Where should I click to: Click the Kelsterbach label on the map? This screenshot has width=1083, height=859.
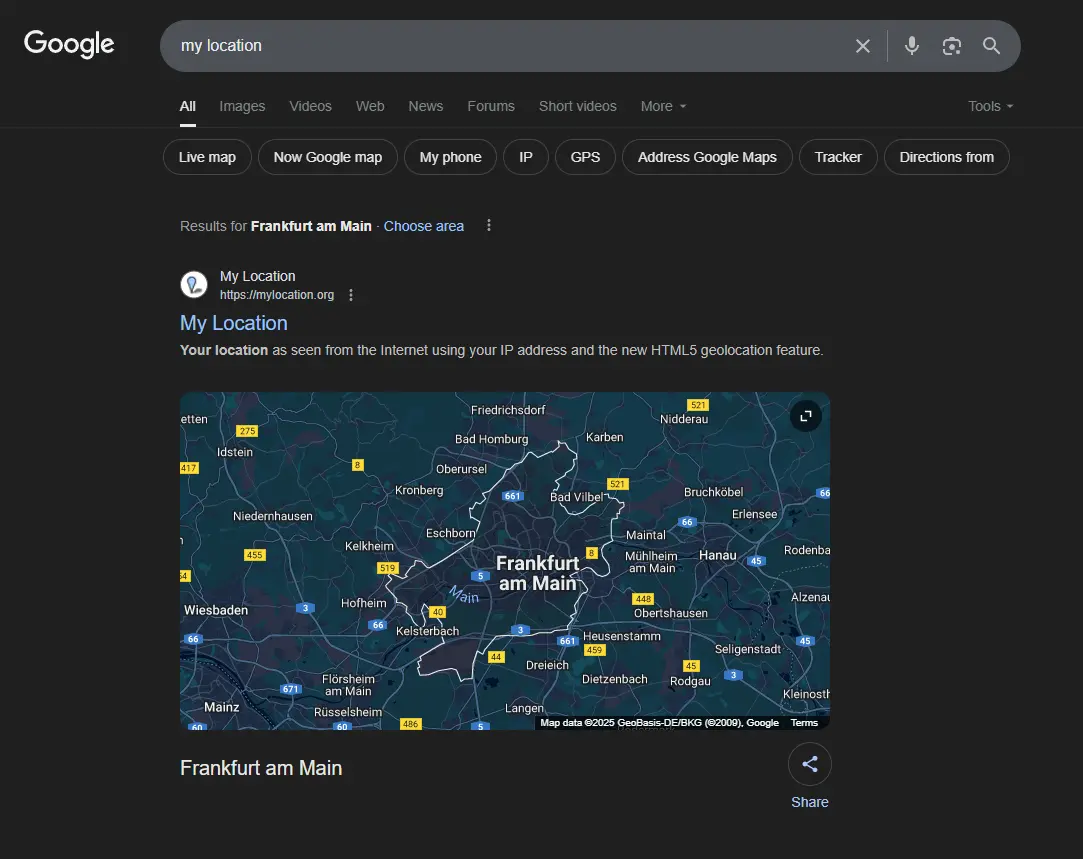click(427, 631)
